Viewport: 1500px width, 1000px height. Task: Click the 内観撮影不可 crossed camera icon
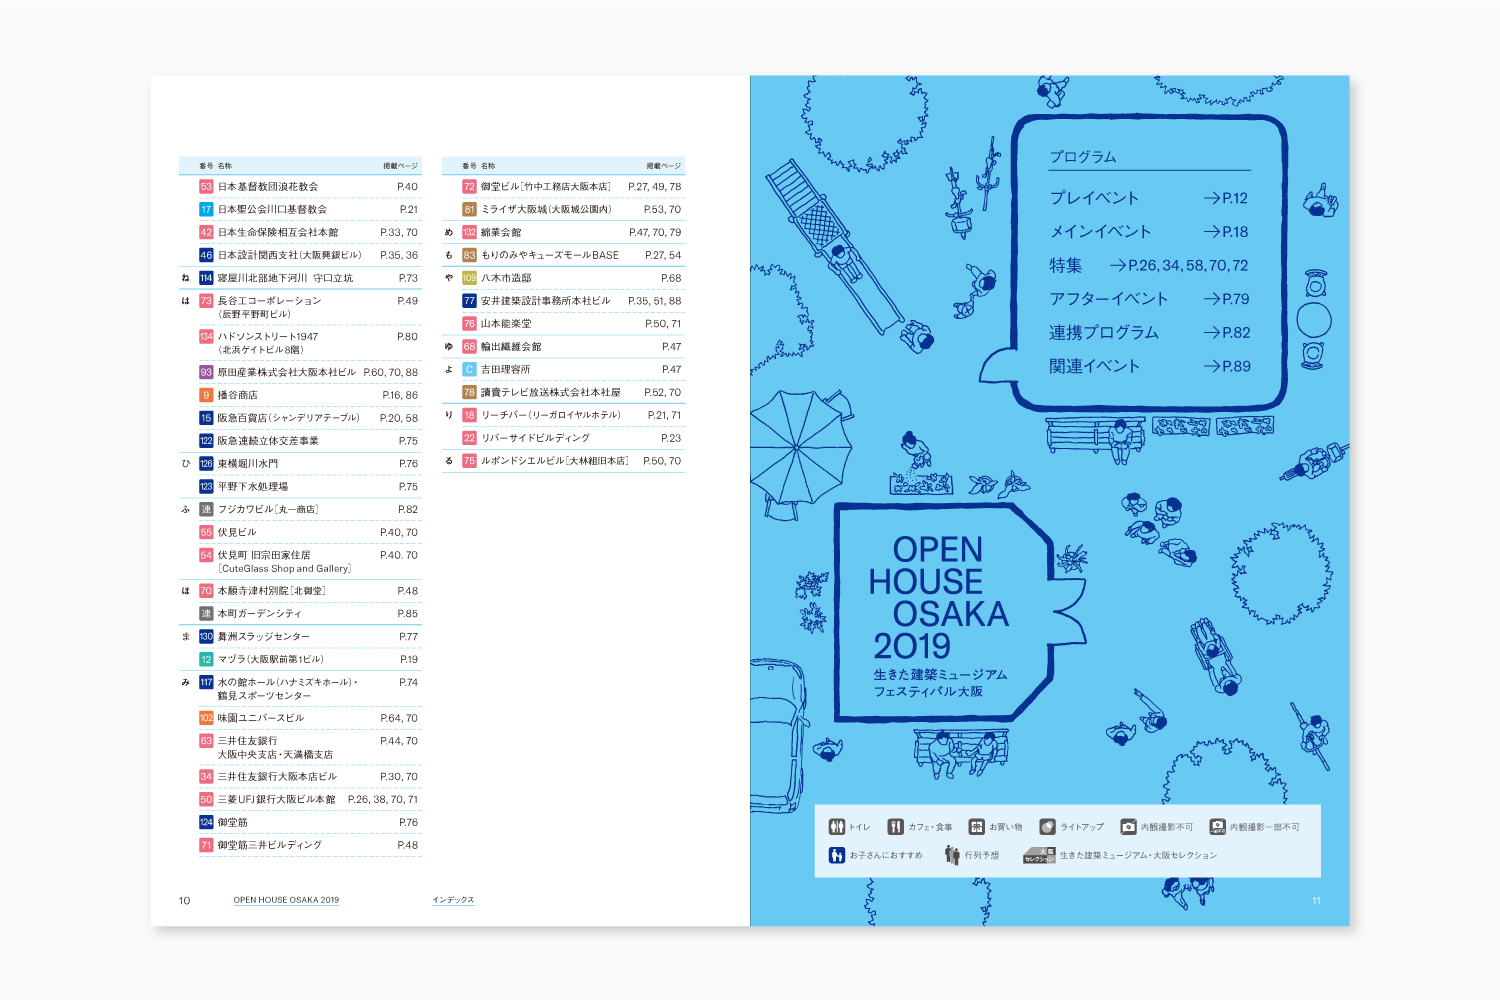point(1128,827)
